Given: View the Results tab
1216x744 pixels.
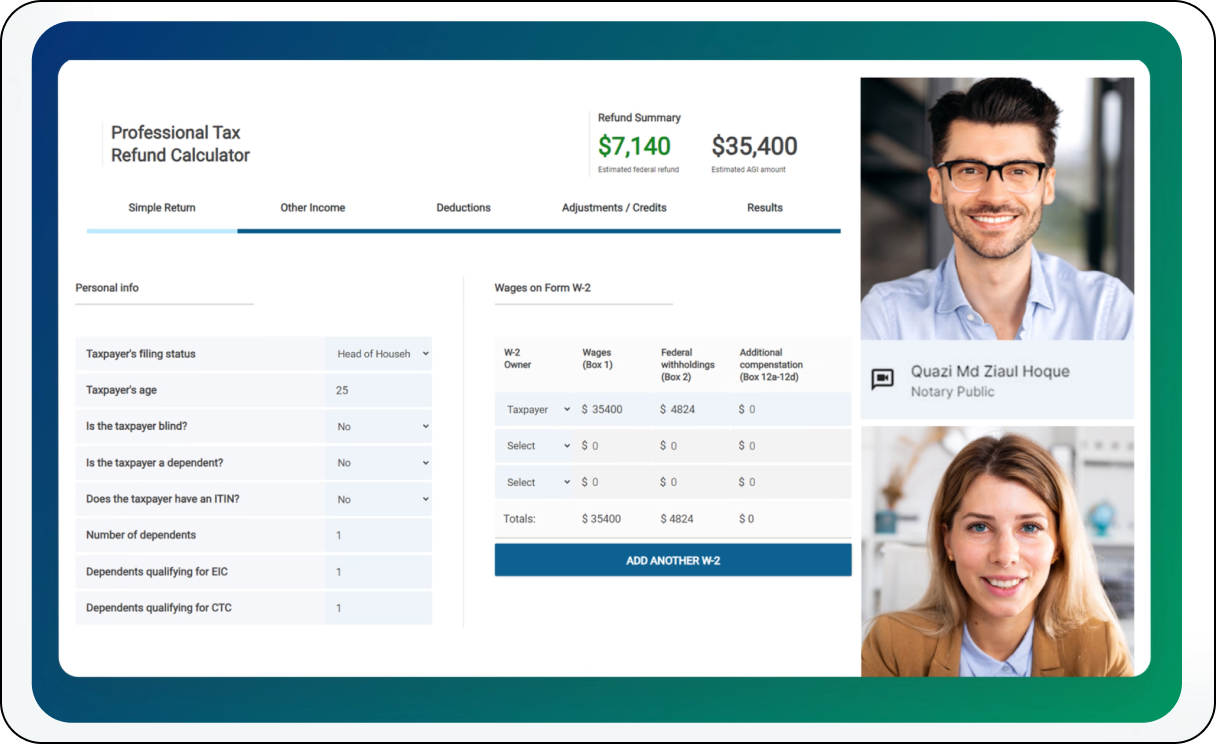Looking at the screenshot, I should (x=765, y=208).
